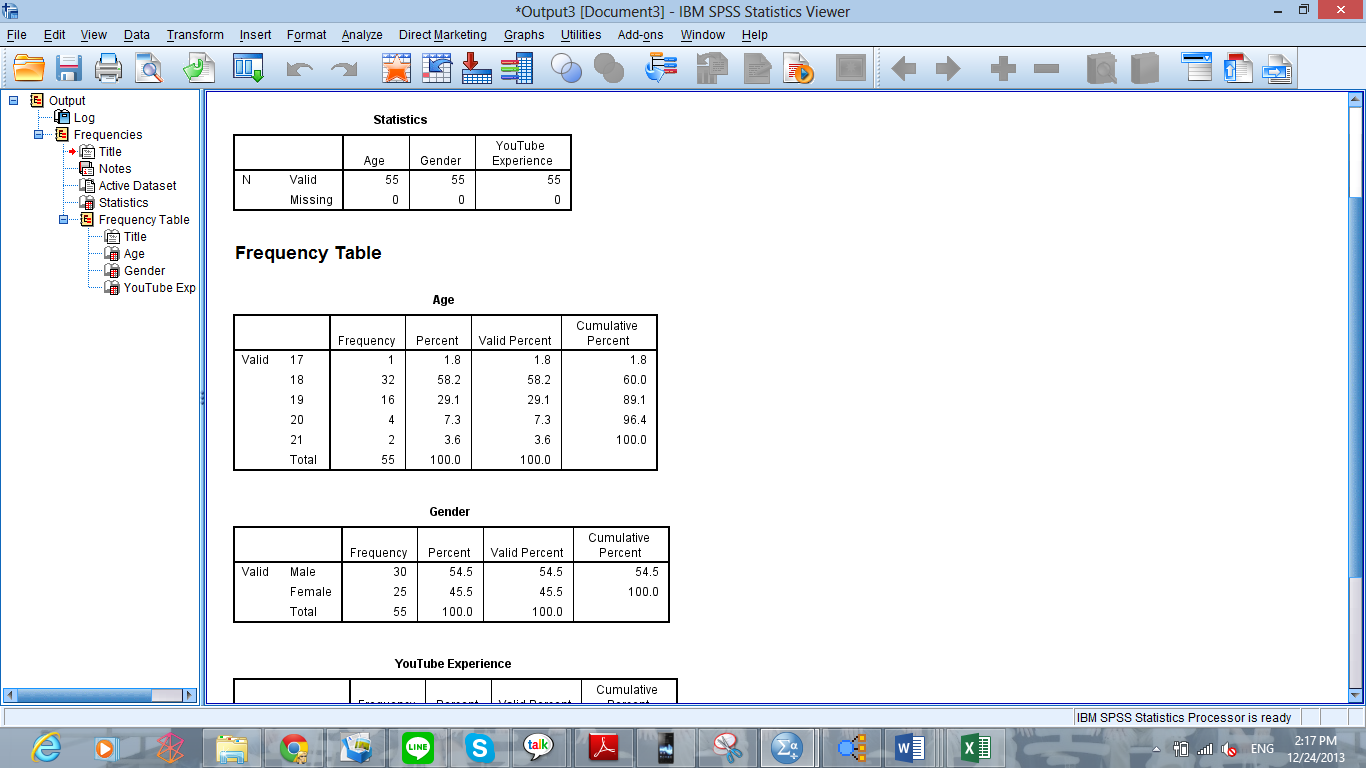This screenshot has height=768, width=1366.
Task: Toggle visibility of the Notes item
Action: [85, 169]
